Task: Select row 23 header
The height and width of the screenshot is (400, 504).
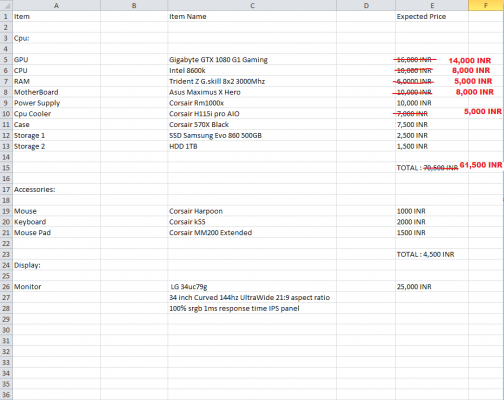Action: [6, 254]
